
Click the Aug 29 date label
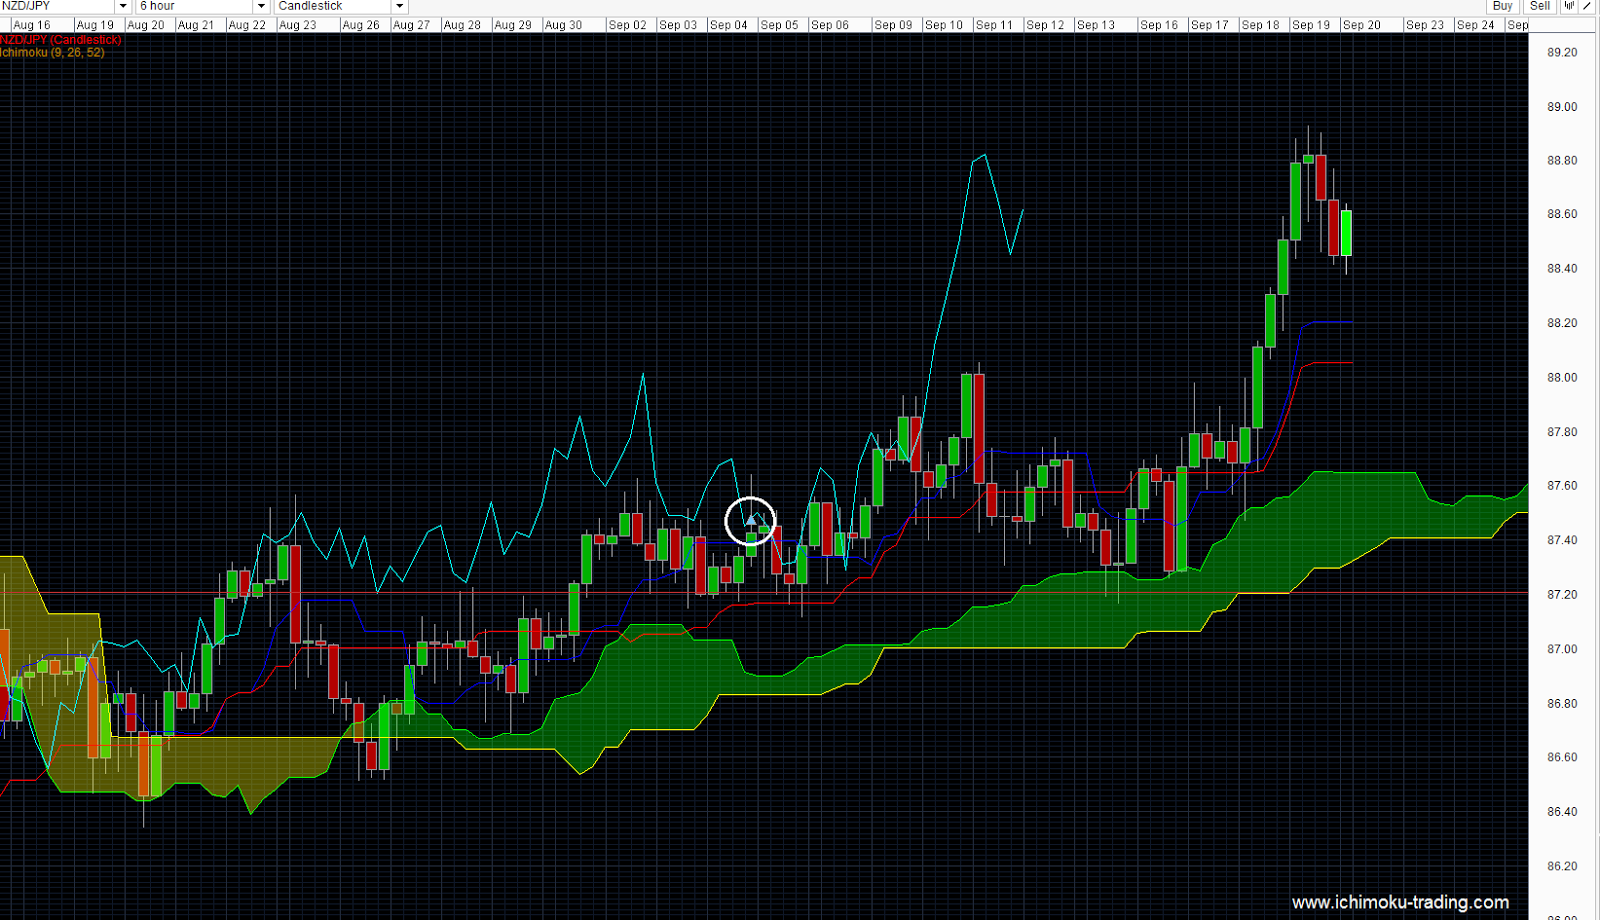(x=513, y=25)
